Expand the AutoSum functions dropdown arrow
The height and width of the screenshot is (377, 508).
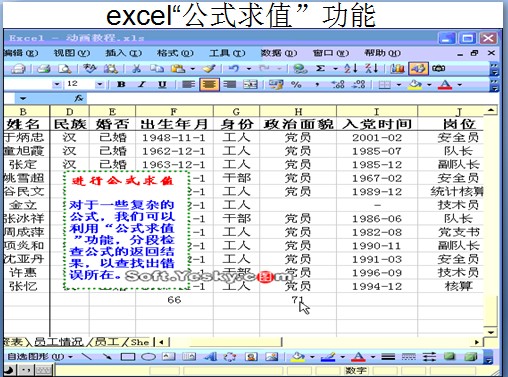click(x=335, y=69)
